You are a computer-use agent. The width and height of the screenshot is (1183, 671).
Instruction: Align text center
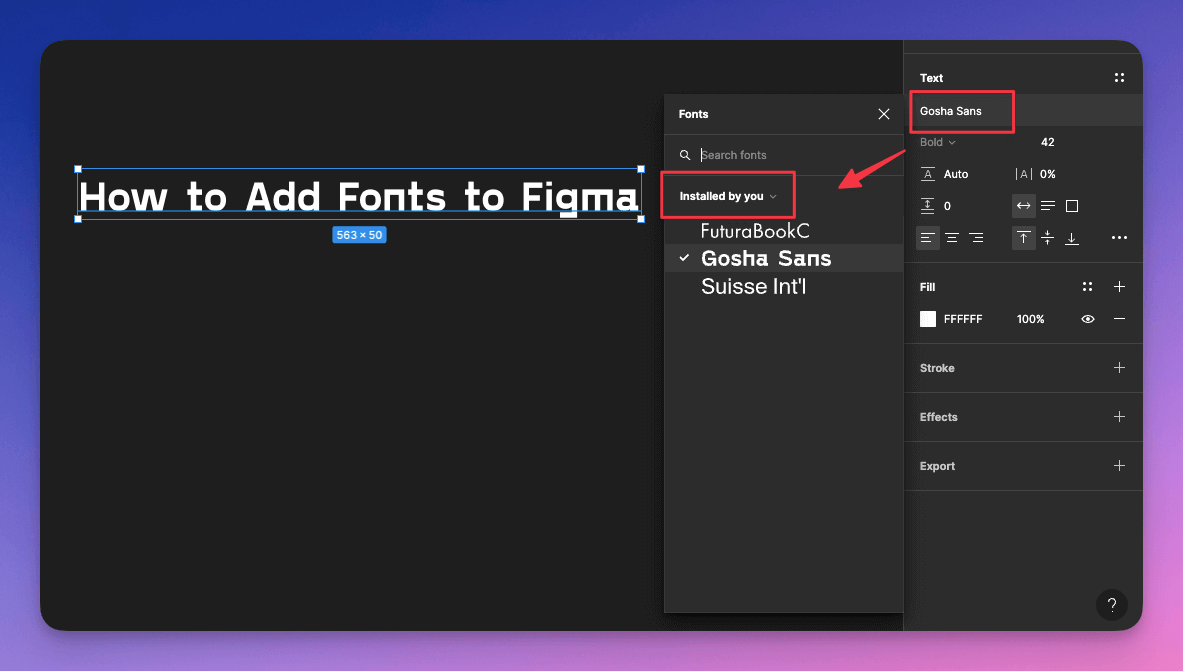point(952,238)
